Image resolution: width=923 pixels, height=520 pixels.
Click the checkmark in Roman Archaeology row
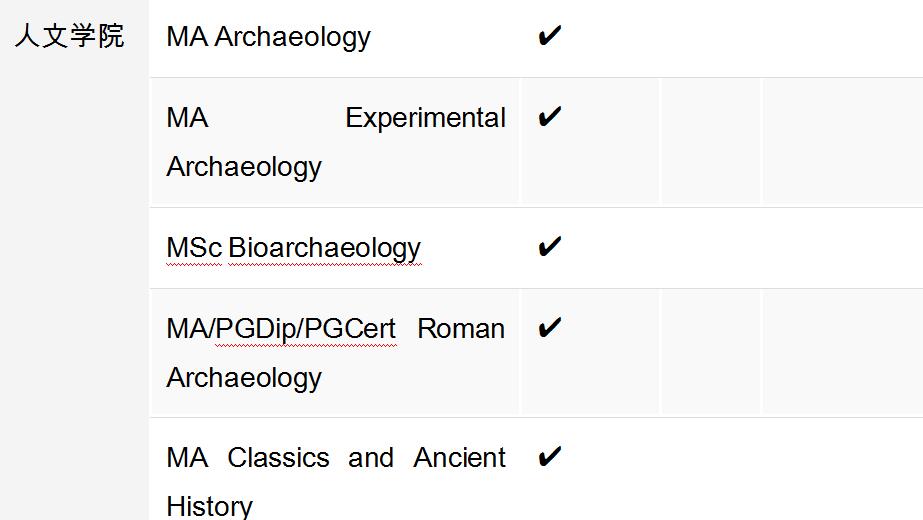click(550, 328)
